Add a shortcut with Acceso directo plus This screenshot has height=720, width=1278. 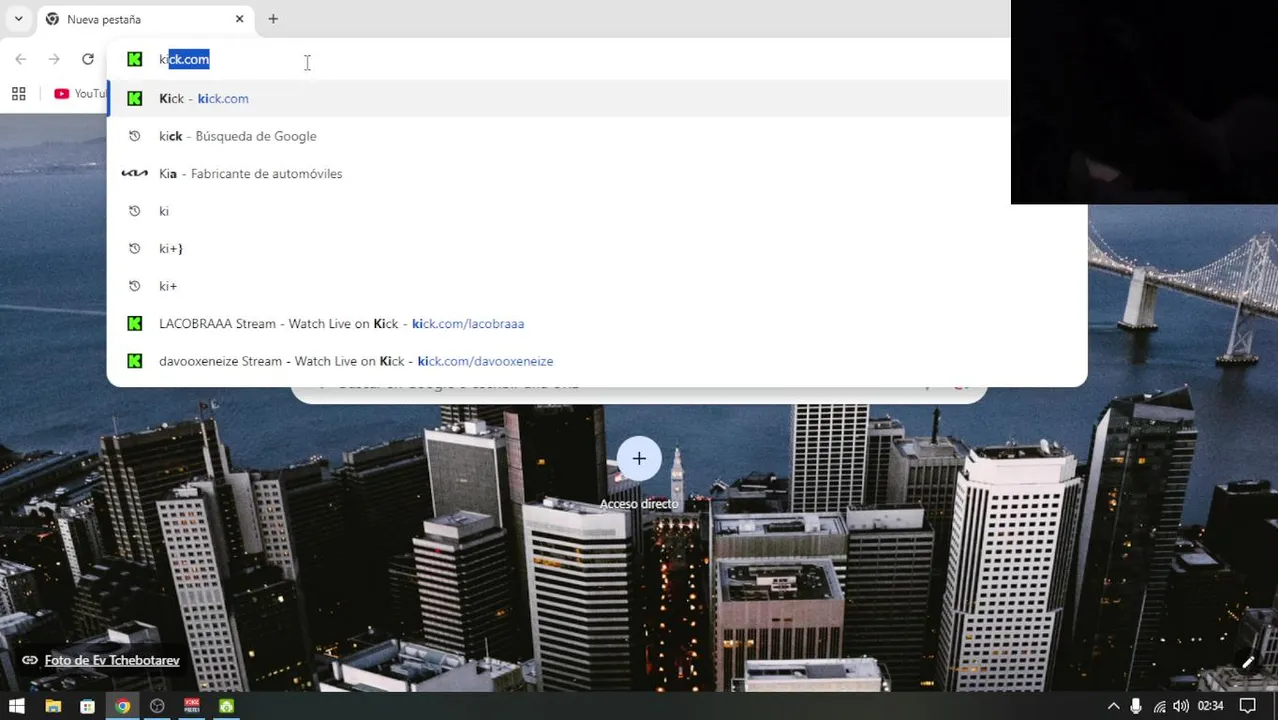pos(639,459)
